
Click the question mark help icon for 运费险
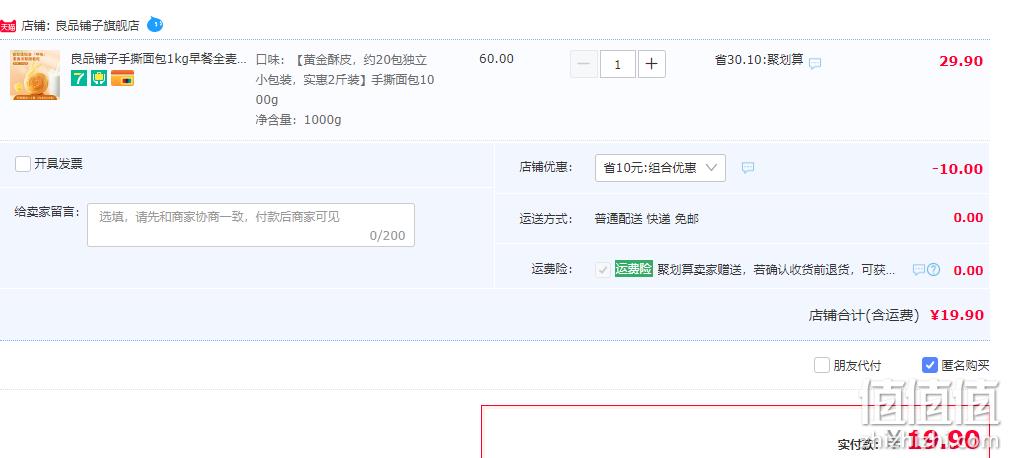[x=933, y=270]
